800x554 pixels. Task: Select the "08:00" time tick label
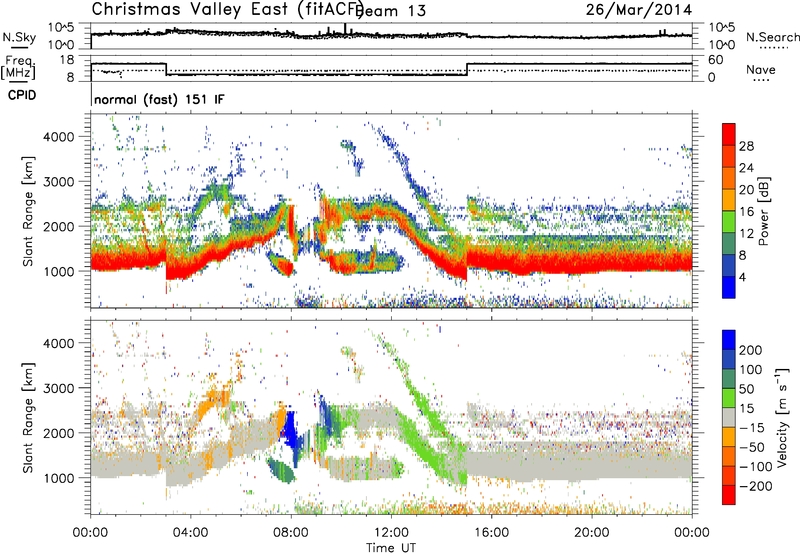coord(291,533)
